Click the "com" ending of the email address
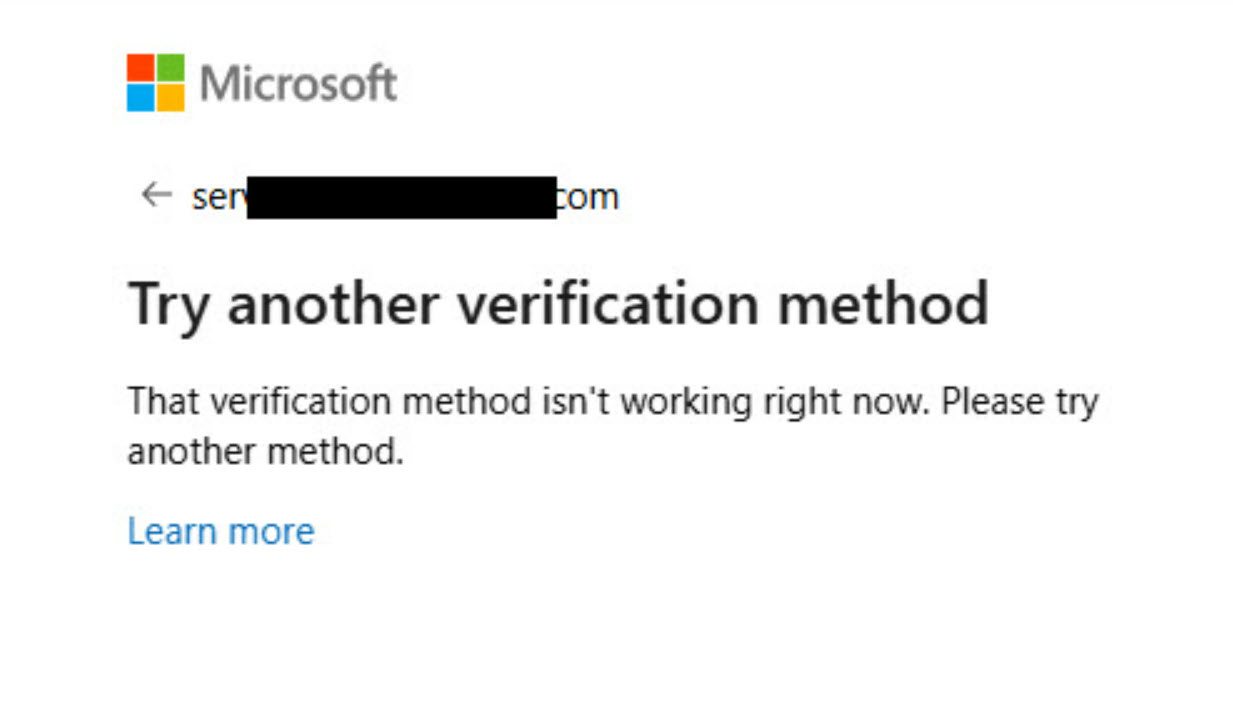This screenshot has width=1233, height=701. [x=588, y=197]
